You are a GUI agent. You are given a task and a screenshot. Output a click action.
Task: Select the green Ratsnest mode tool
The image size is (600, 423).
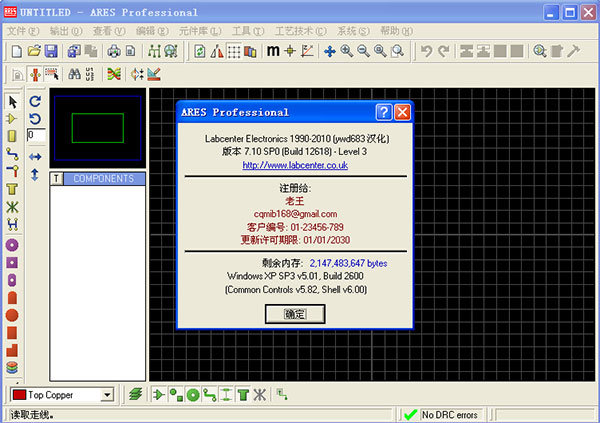tap(12, 207)
